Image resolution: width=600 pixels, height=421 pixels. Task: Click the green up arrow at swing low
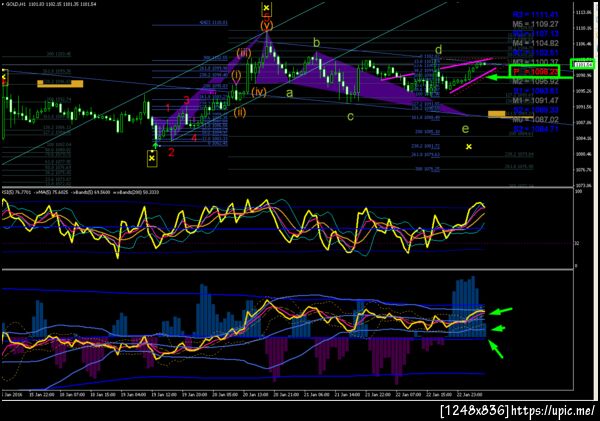point(156,145)
